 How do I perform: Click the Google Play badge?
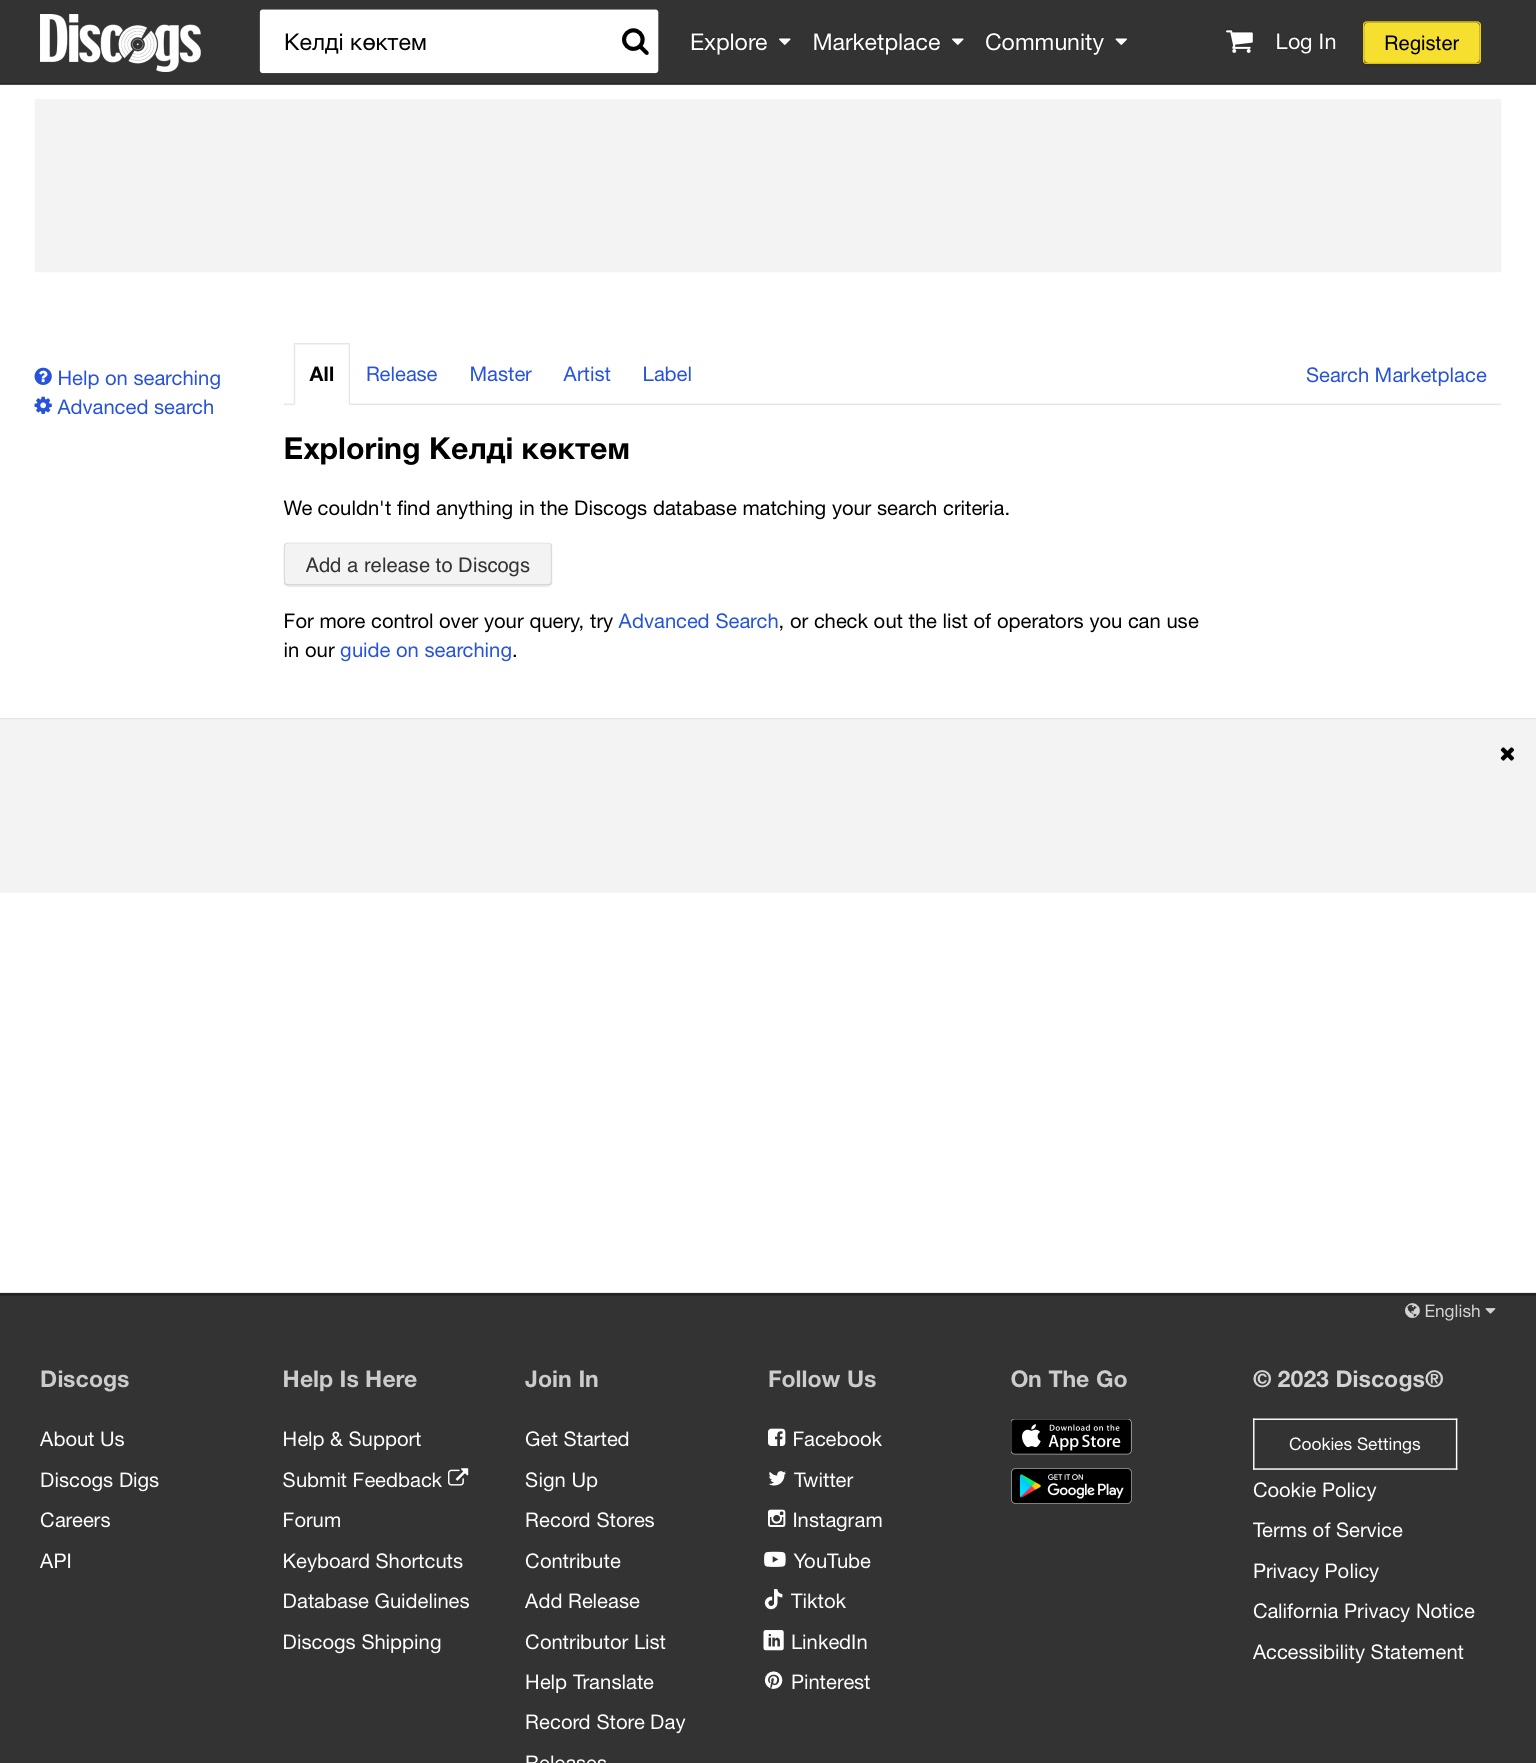[x=1070, y=1486]
